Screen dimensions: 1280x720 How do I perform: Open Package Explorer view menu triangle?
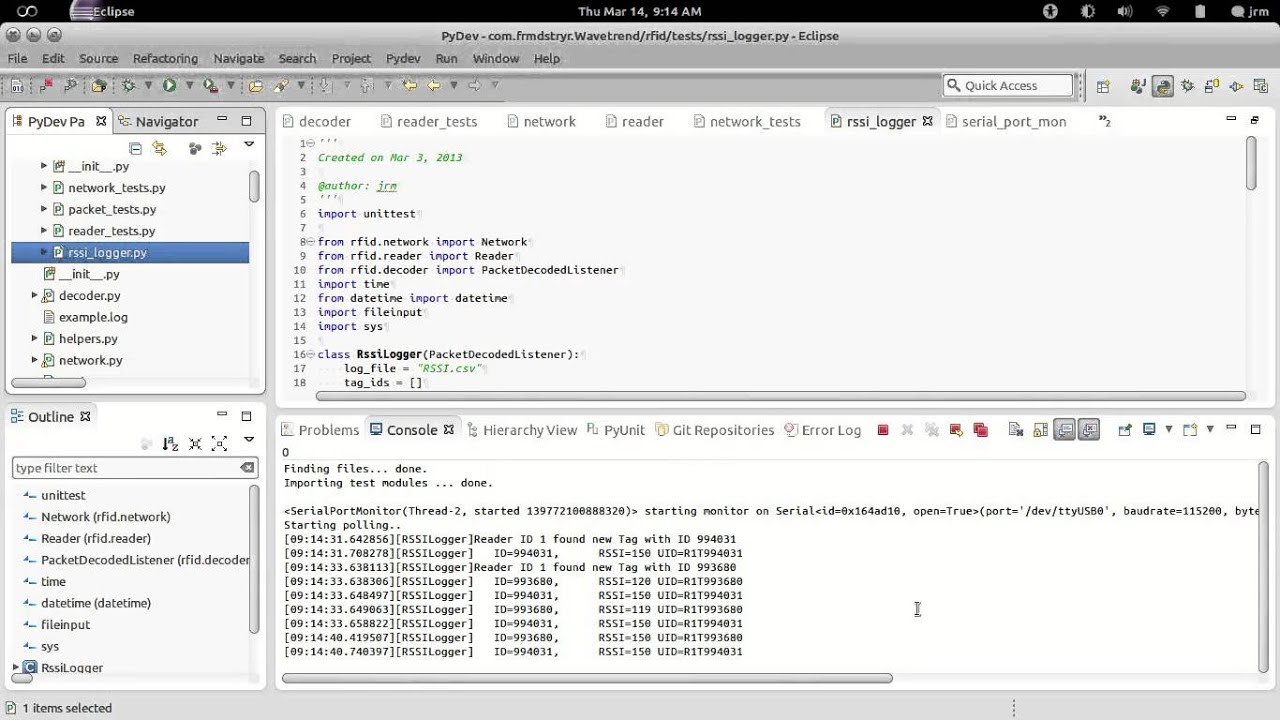[249, 145]
